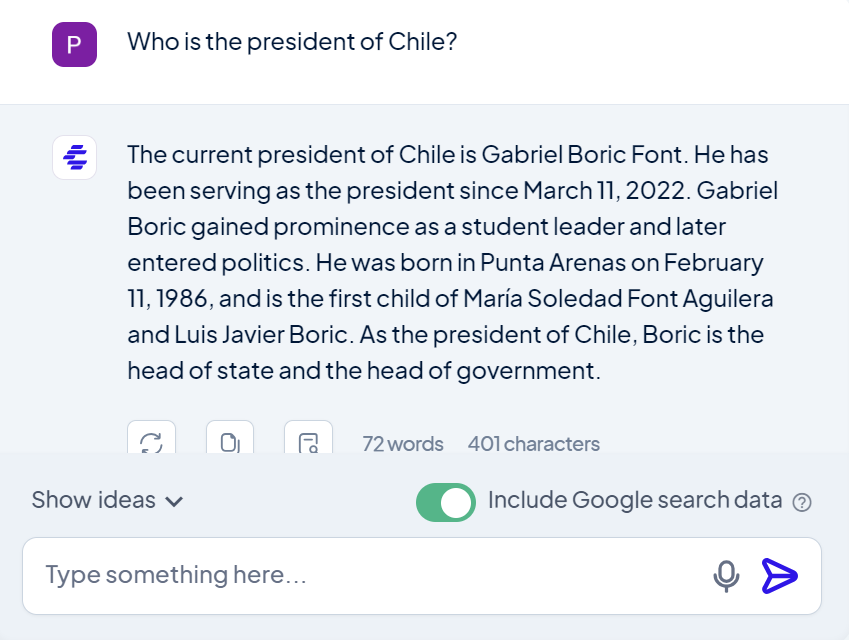The image size is (849, 640).
Task: Click the document search icon under the response
Action: (x=308, y=440)
